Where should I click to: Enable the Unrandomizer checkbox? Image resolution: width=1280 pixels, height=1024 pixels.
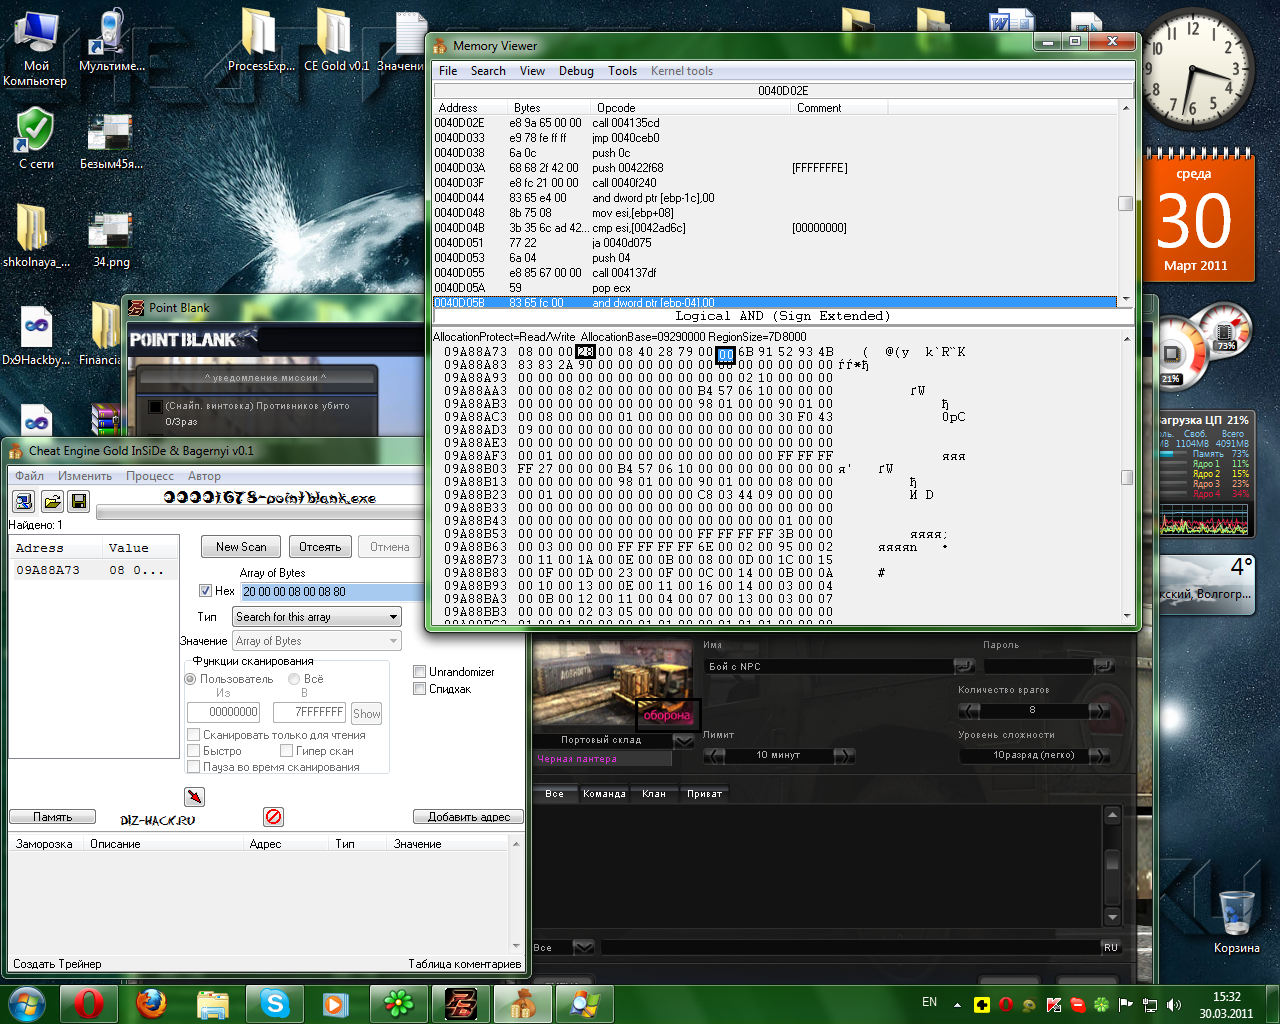(420, 671)
